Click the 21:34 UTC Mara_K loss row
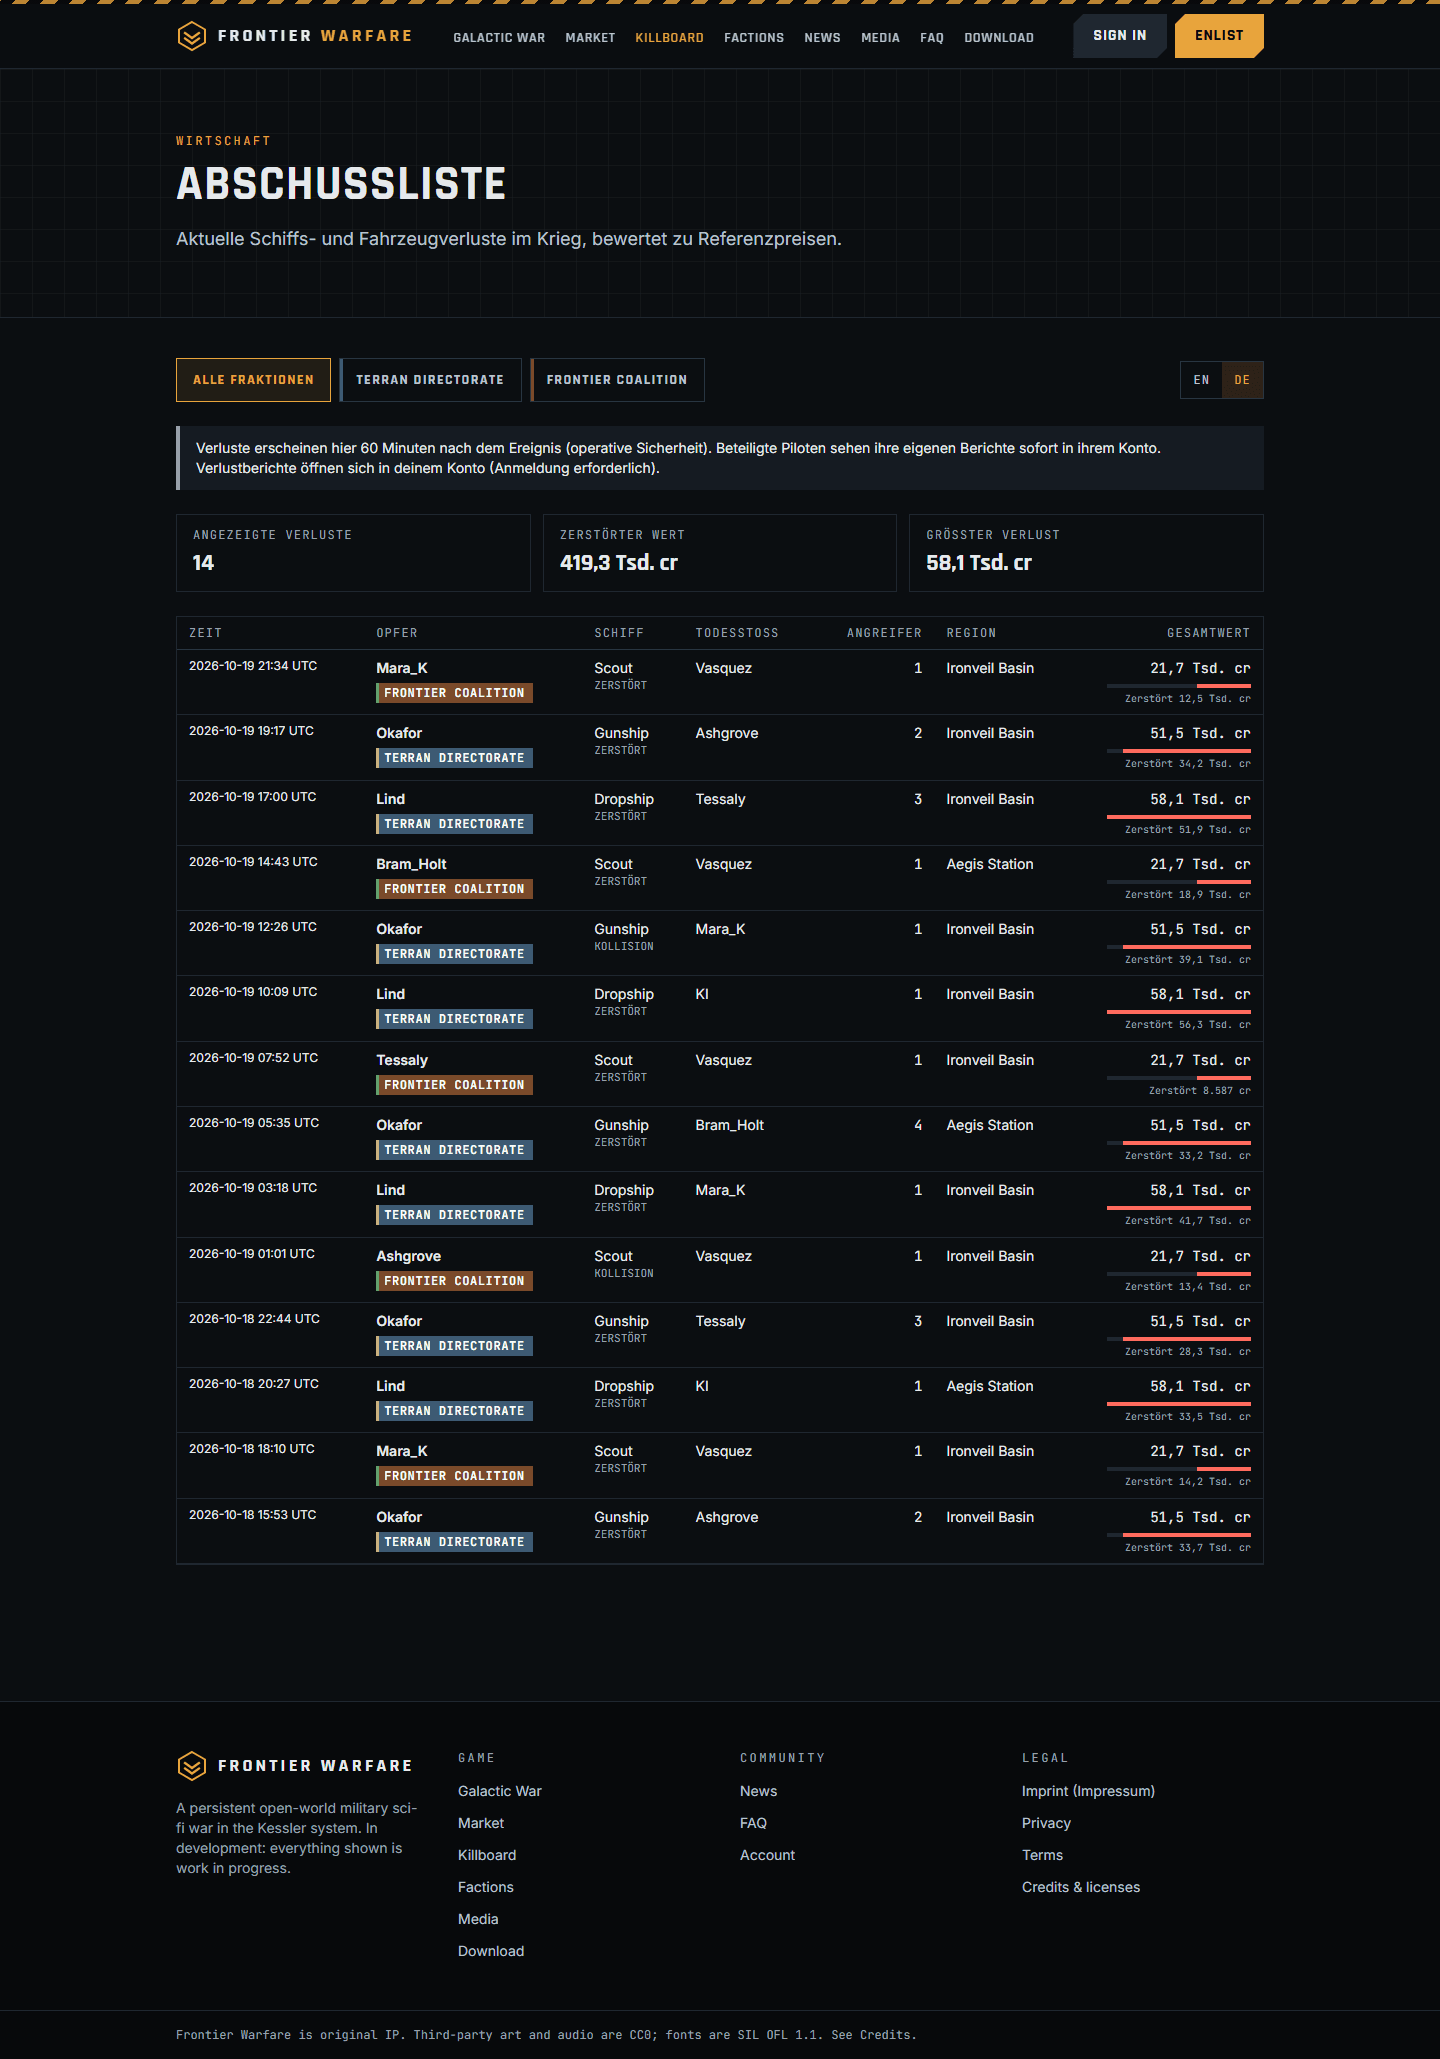 pyautogui.click(x=720, y=682)
